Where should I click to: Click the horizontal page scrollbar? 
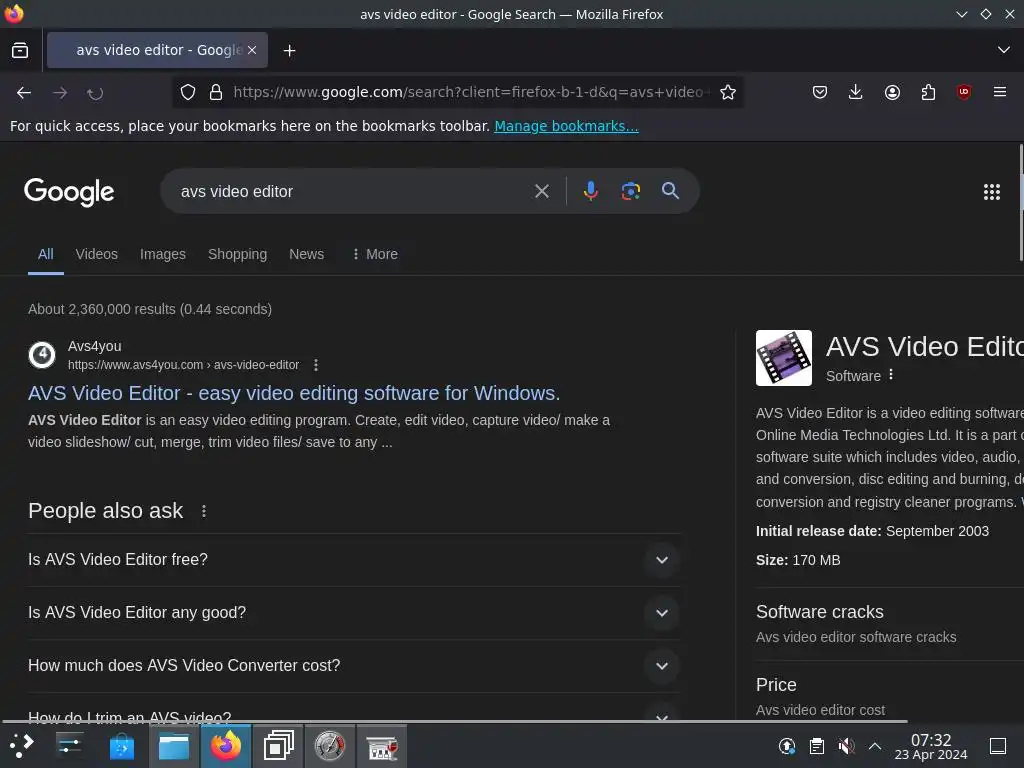pos(455,721)
